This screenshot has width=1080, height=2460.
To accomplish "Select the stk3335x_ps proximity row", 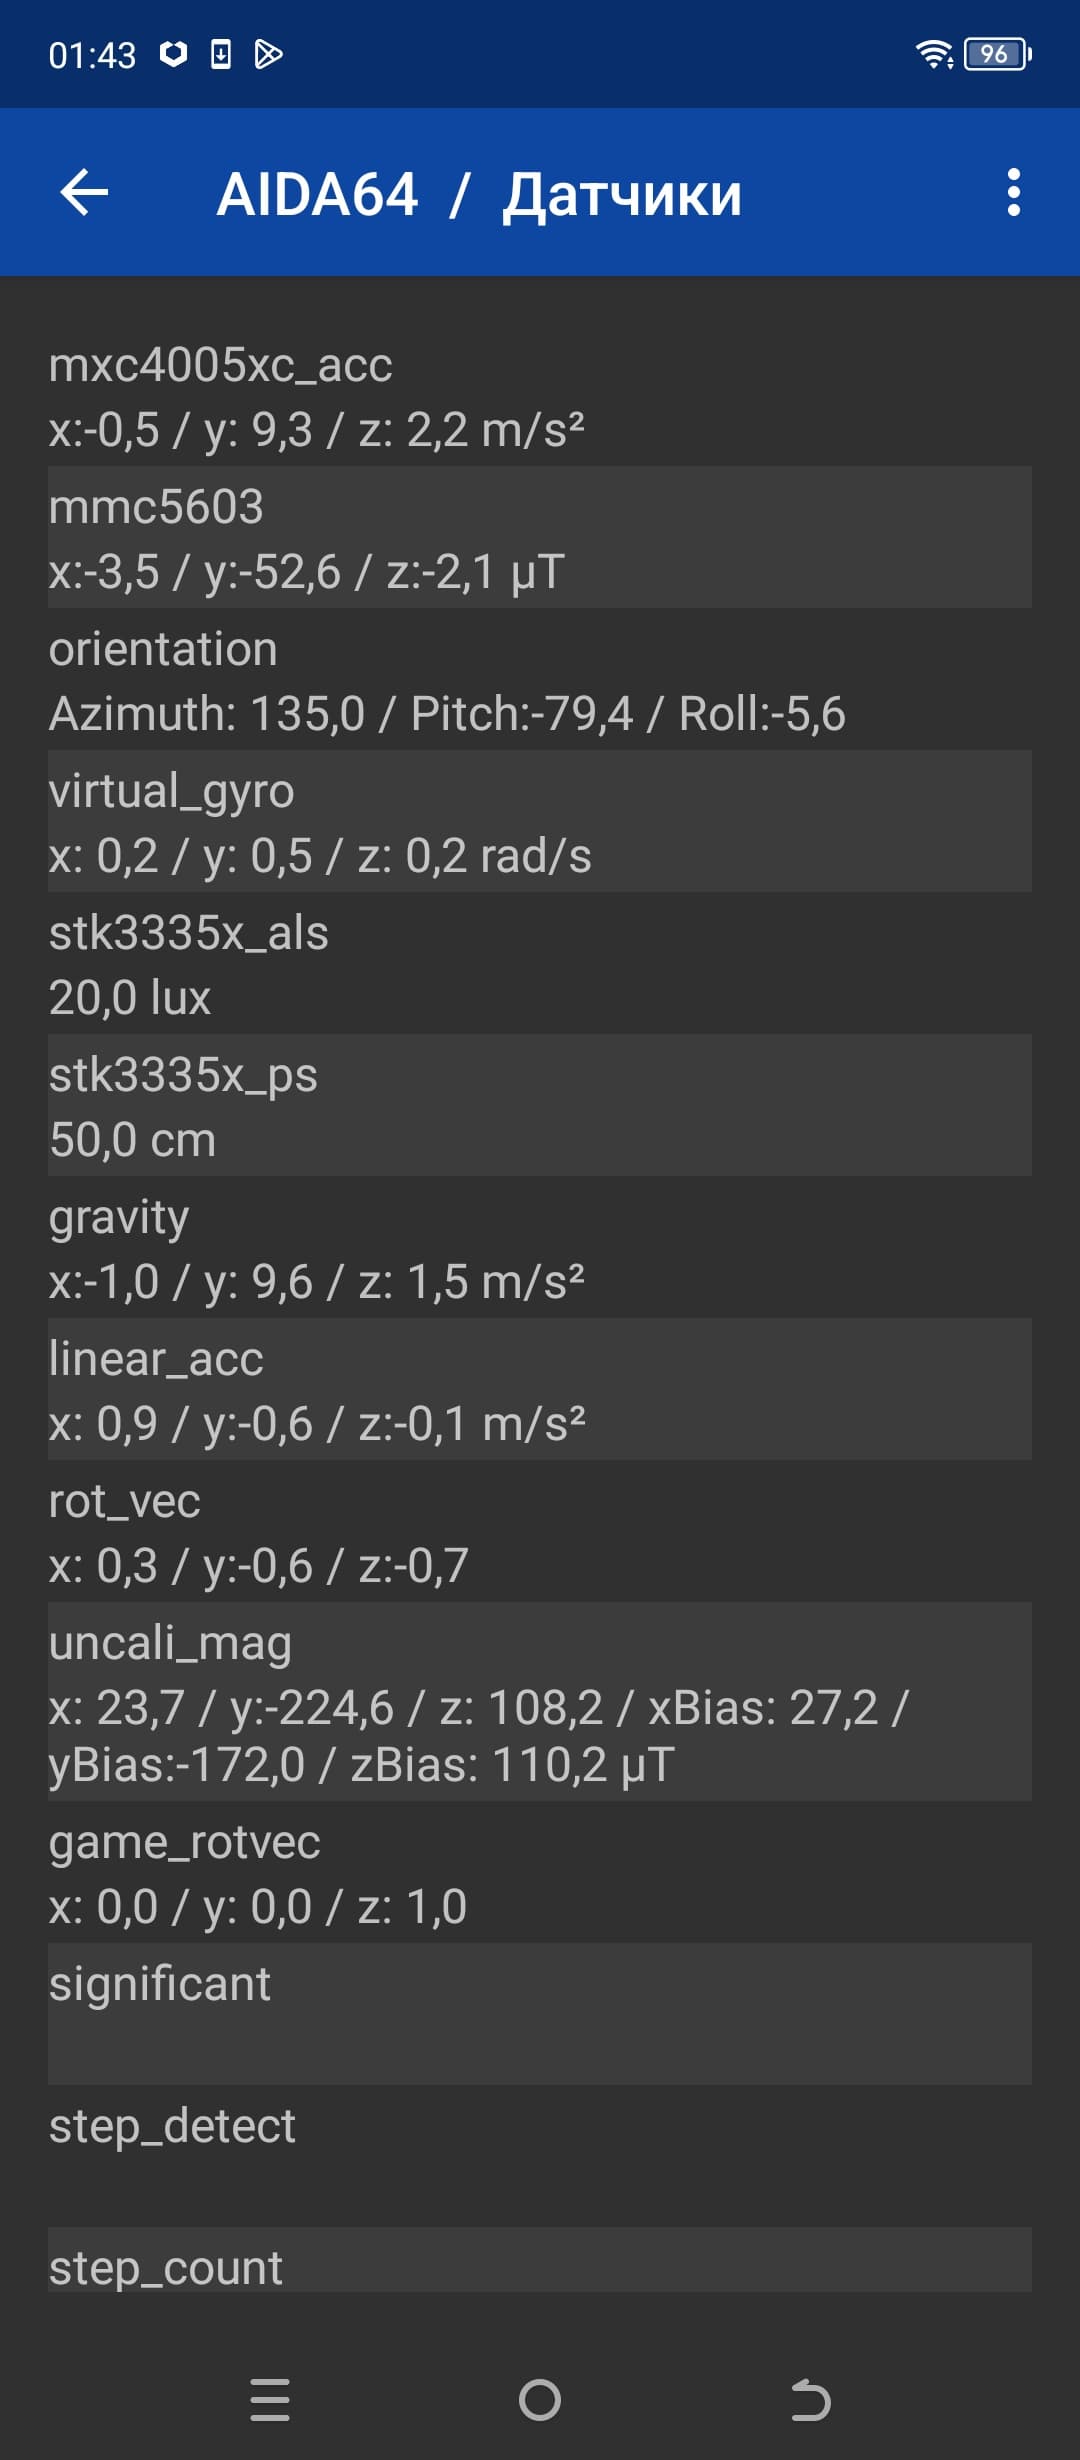I will click(x=540, y=1106).
